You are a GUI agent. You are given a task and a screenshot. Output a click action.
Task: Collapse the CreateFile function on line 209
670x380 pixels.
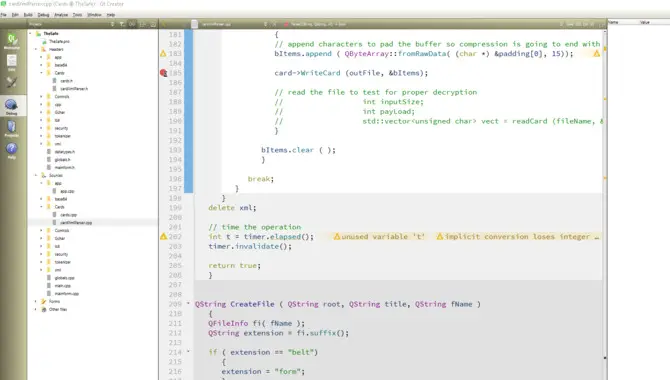188,303
